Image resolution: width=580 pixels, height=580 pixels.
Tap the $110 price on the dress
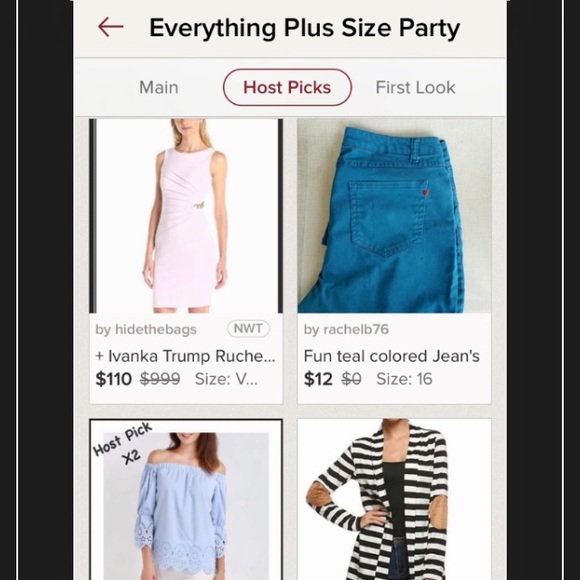tap(114, 379)
